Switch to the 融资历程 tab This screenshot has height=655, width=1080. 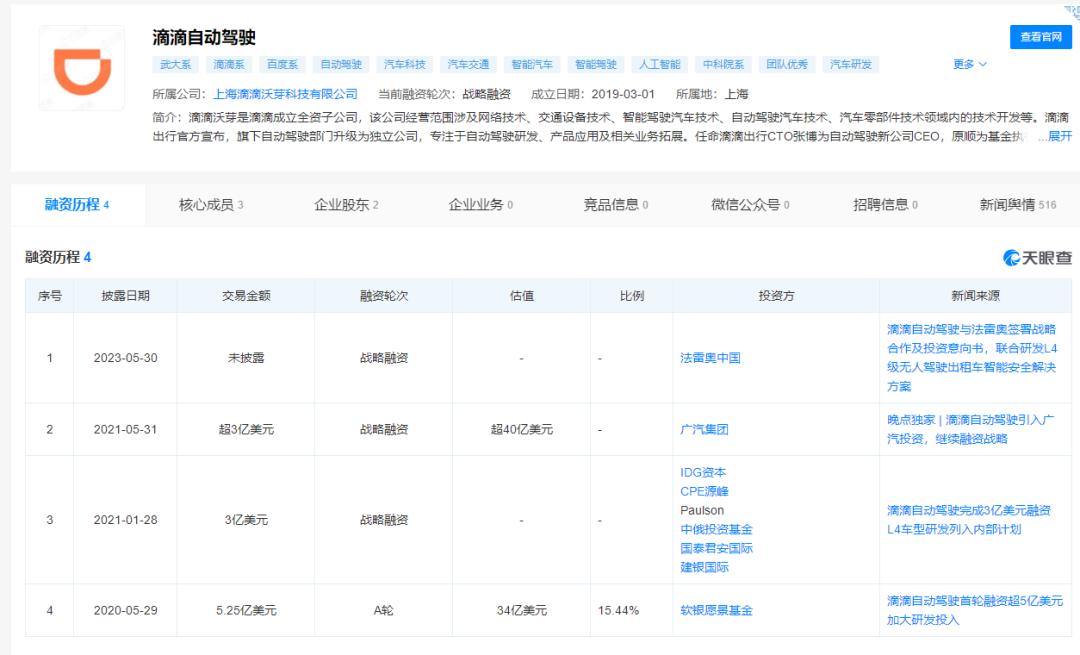point(77,205)
